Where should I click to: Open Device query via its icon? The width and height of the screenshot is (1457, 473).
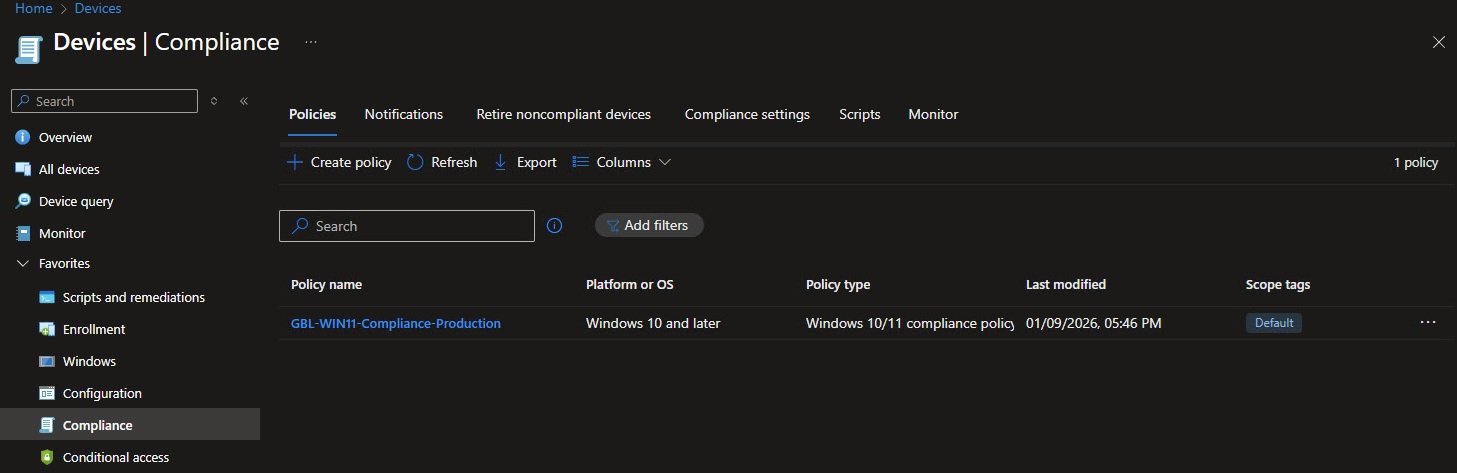[23, 201]
